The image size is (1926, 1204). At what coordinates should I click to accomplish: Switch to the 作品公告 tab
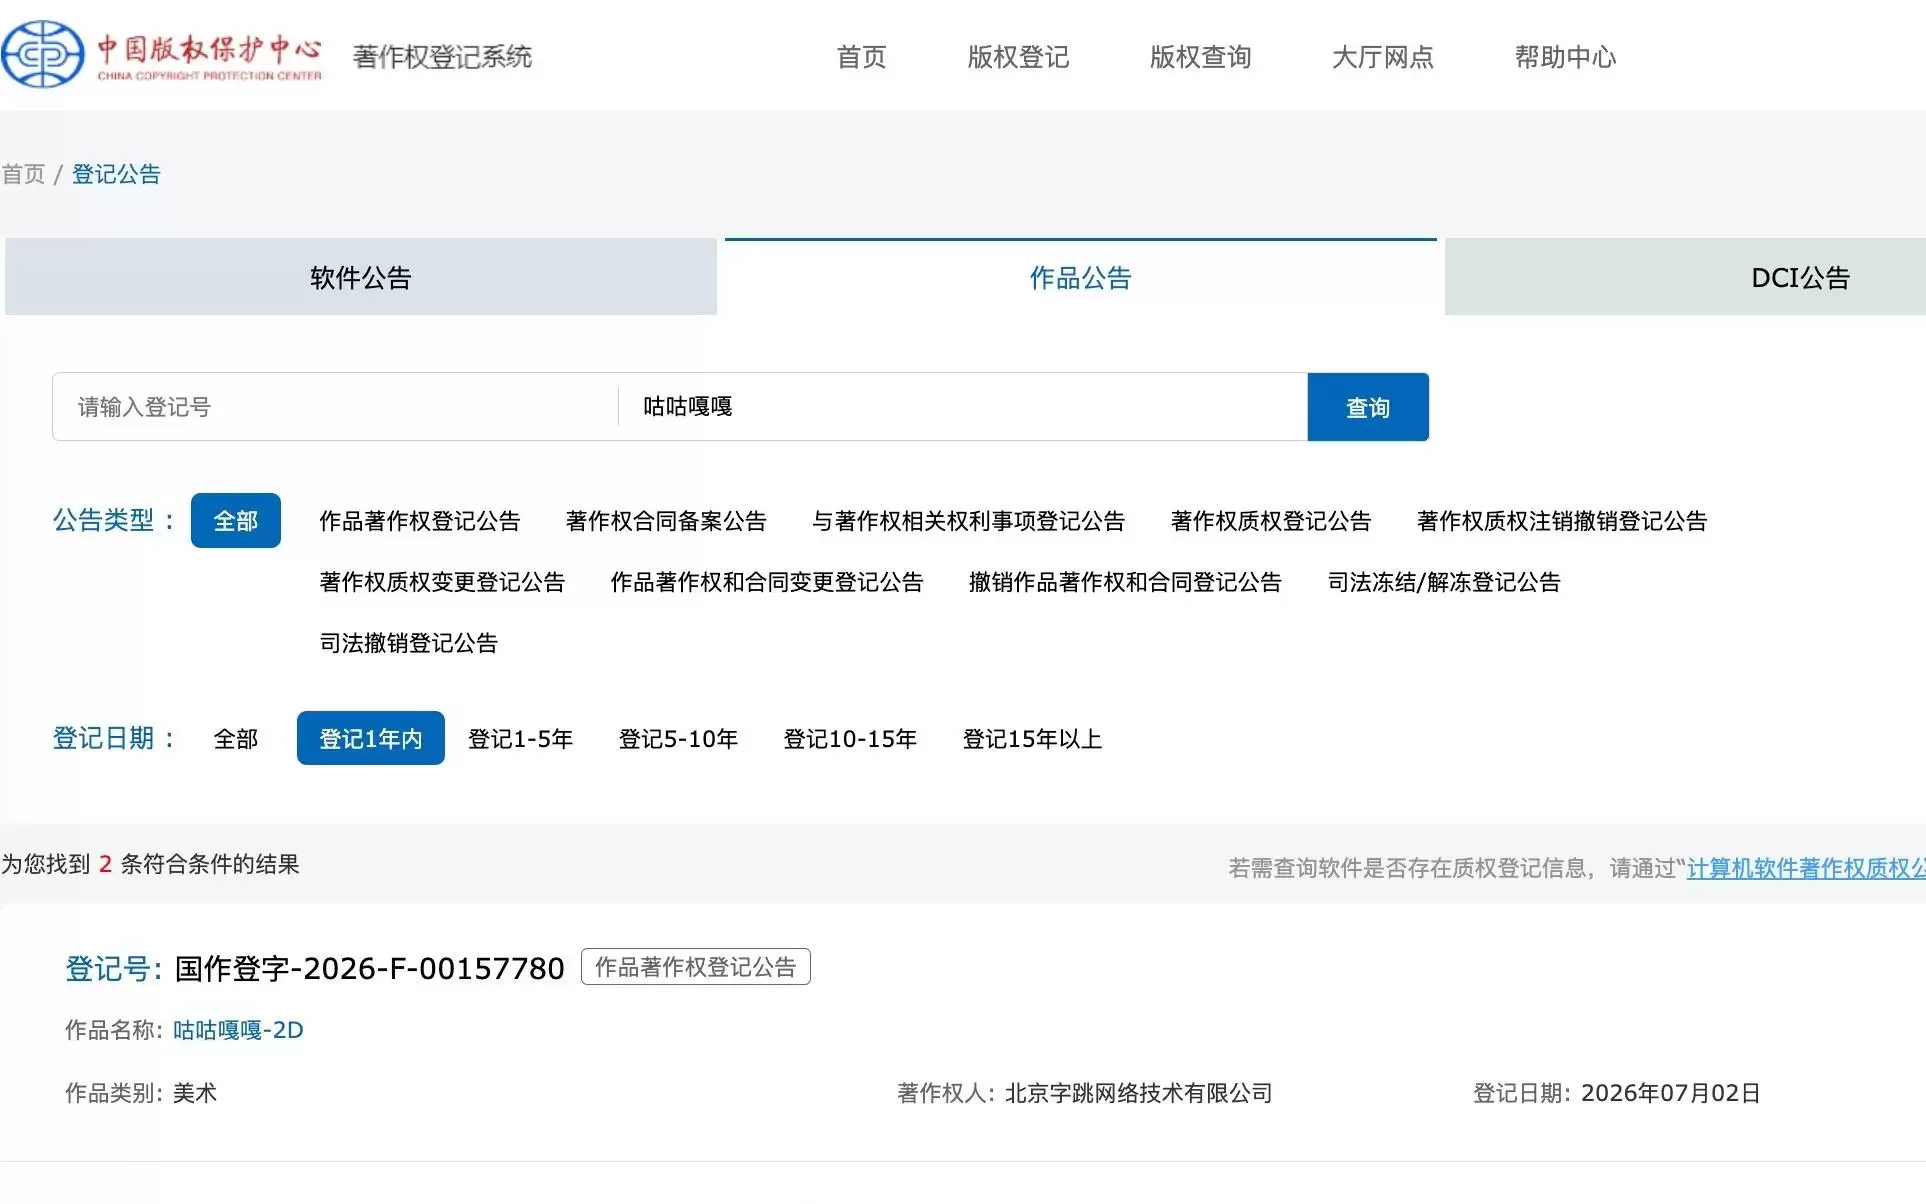(1081, 277)
